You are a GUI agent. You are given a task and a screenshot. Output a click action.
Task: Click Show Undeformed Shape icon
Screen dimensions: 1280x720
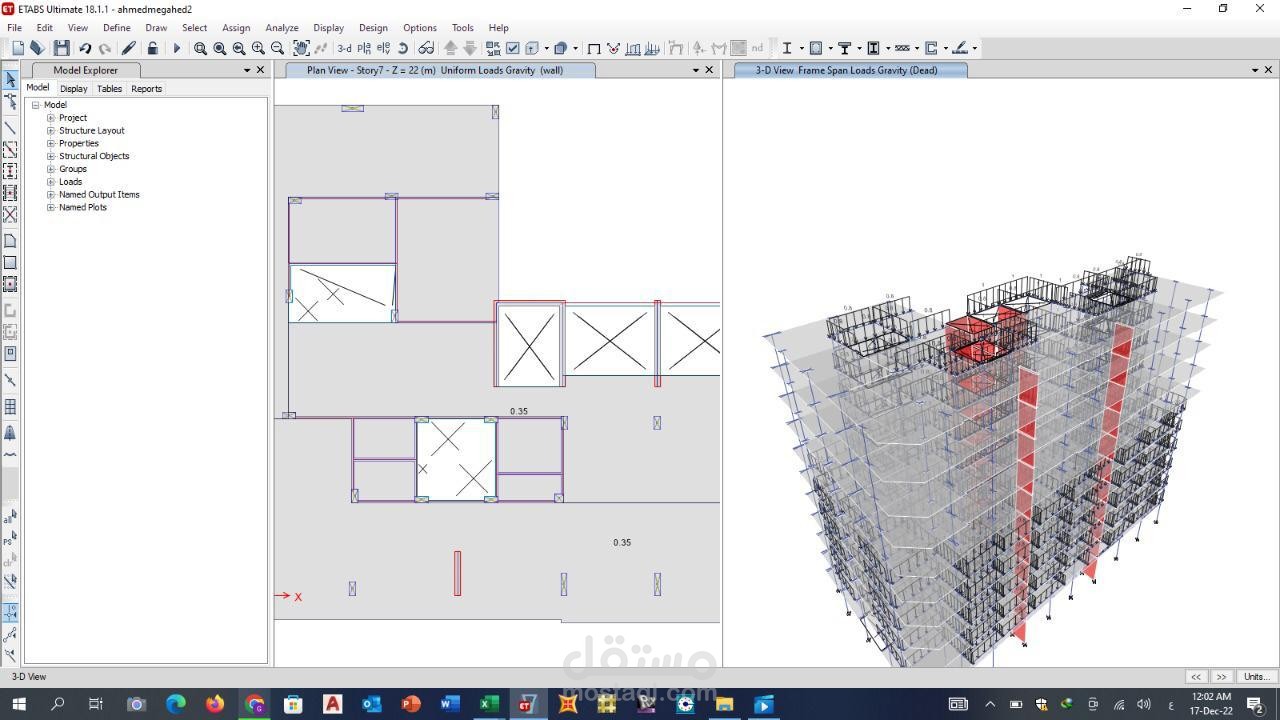pos(594,48)
